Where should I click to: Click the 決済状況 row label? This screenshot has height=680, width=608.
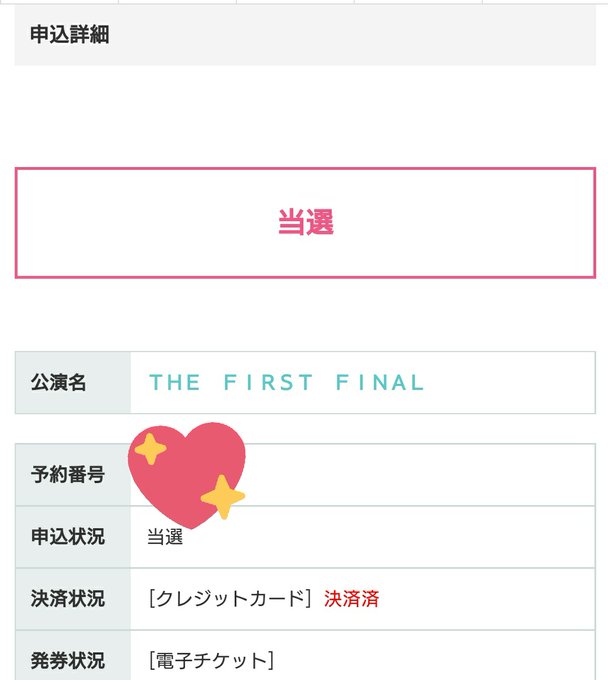[x=68, y=598]
